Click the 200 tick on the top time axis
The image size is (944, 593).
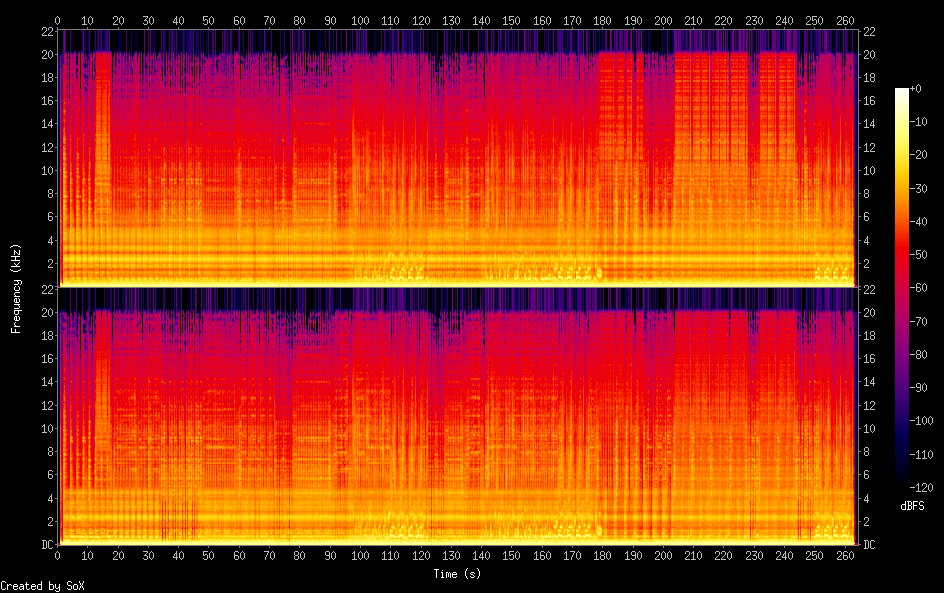click(662, 20)
